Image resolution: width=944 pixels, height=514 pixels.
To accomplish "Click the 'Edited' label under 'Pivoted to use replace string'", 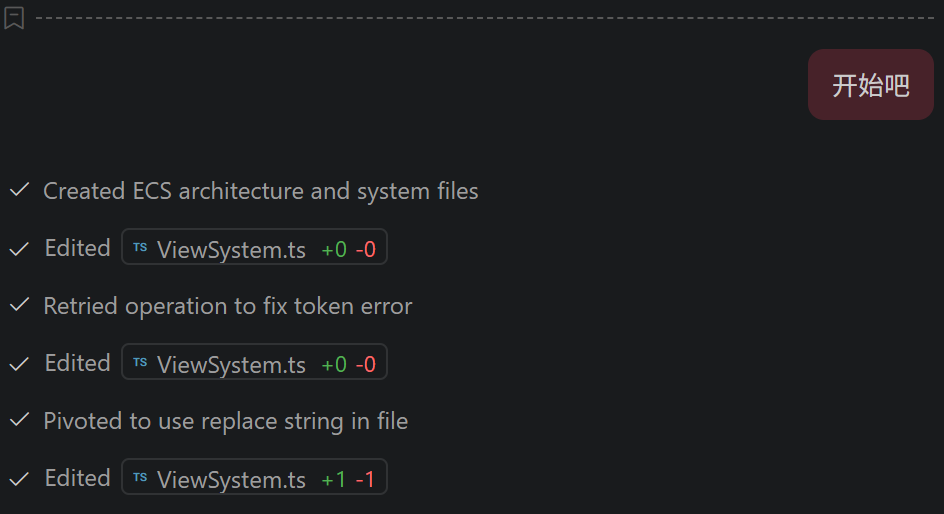I will click(77, 478).
